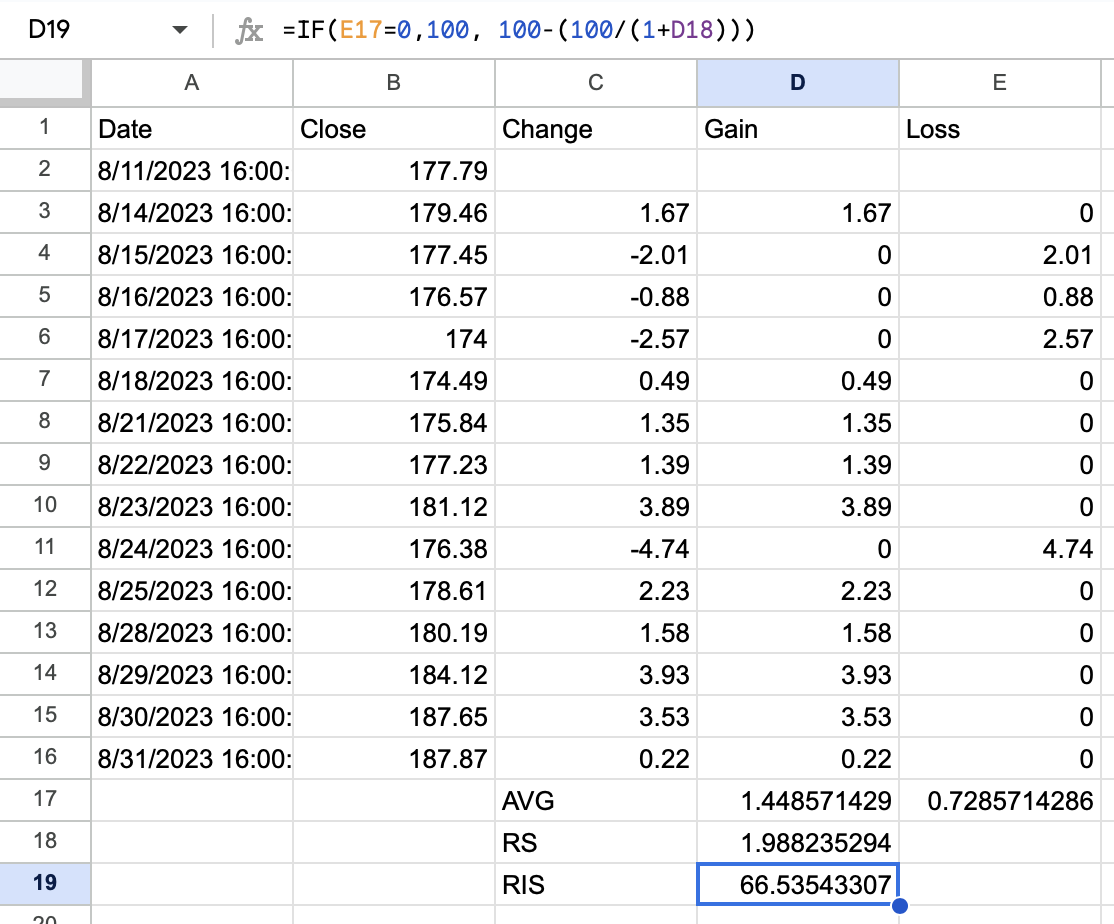
Task: Select column A header
Action: click(192, 83)
